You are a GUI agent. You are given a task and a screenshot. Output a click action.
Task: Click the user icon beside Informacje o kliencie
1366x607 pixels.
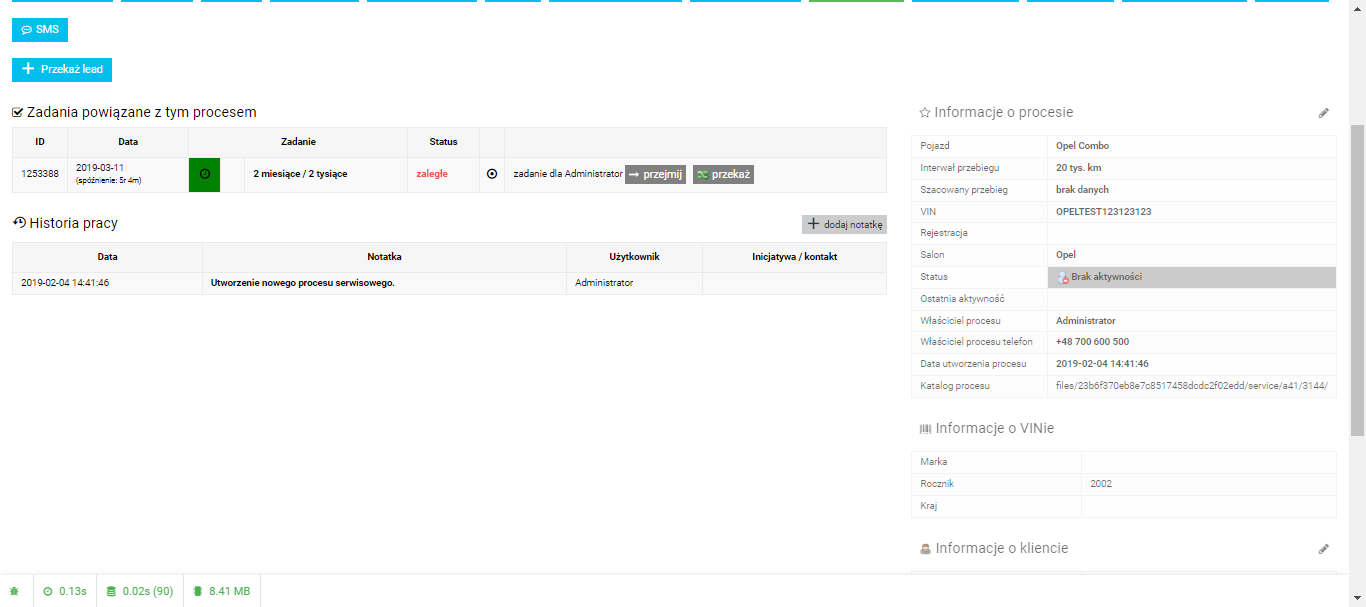click(x=925, y=549)
